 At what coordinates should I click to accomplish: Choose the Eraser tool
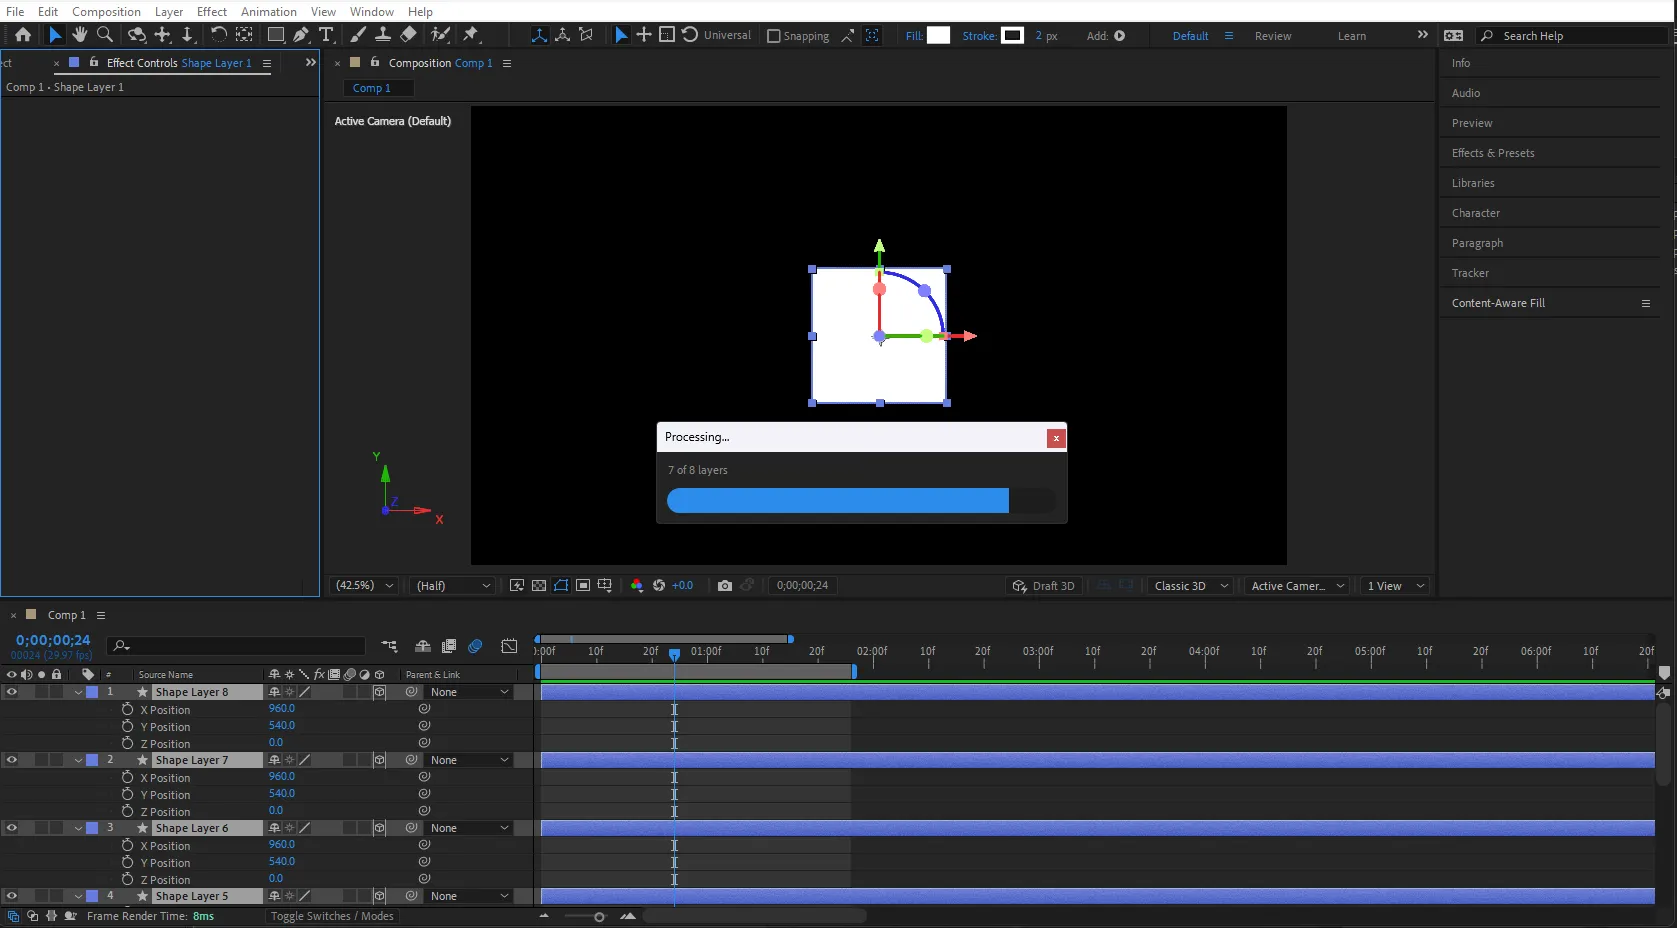tap(408, 35)
